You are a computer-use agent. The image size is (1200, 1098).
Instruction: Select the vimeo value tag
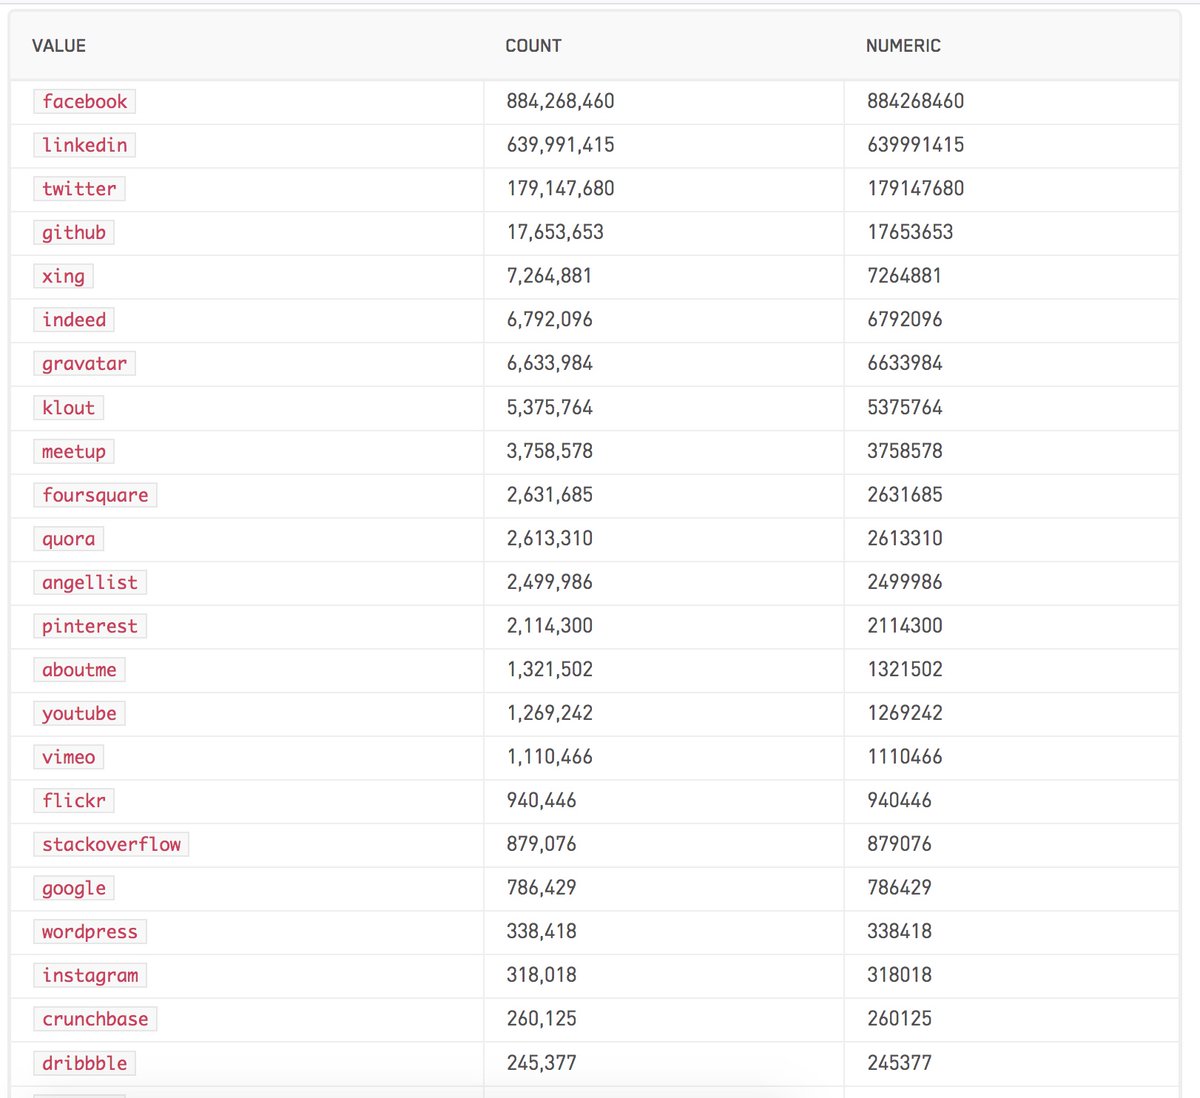coord(69,757)
